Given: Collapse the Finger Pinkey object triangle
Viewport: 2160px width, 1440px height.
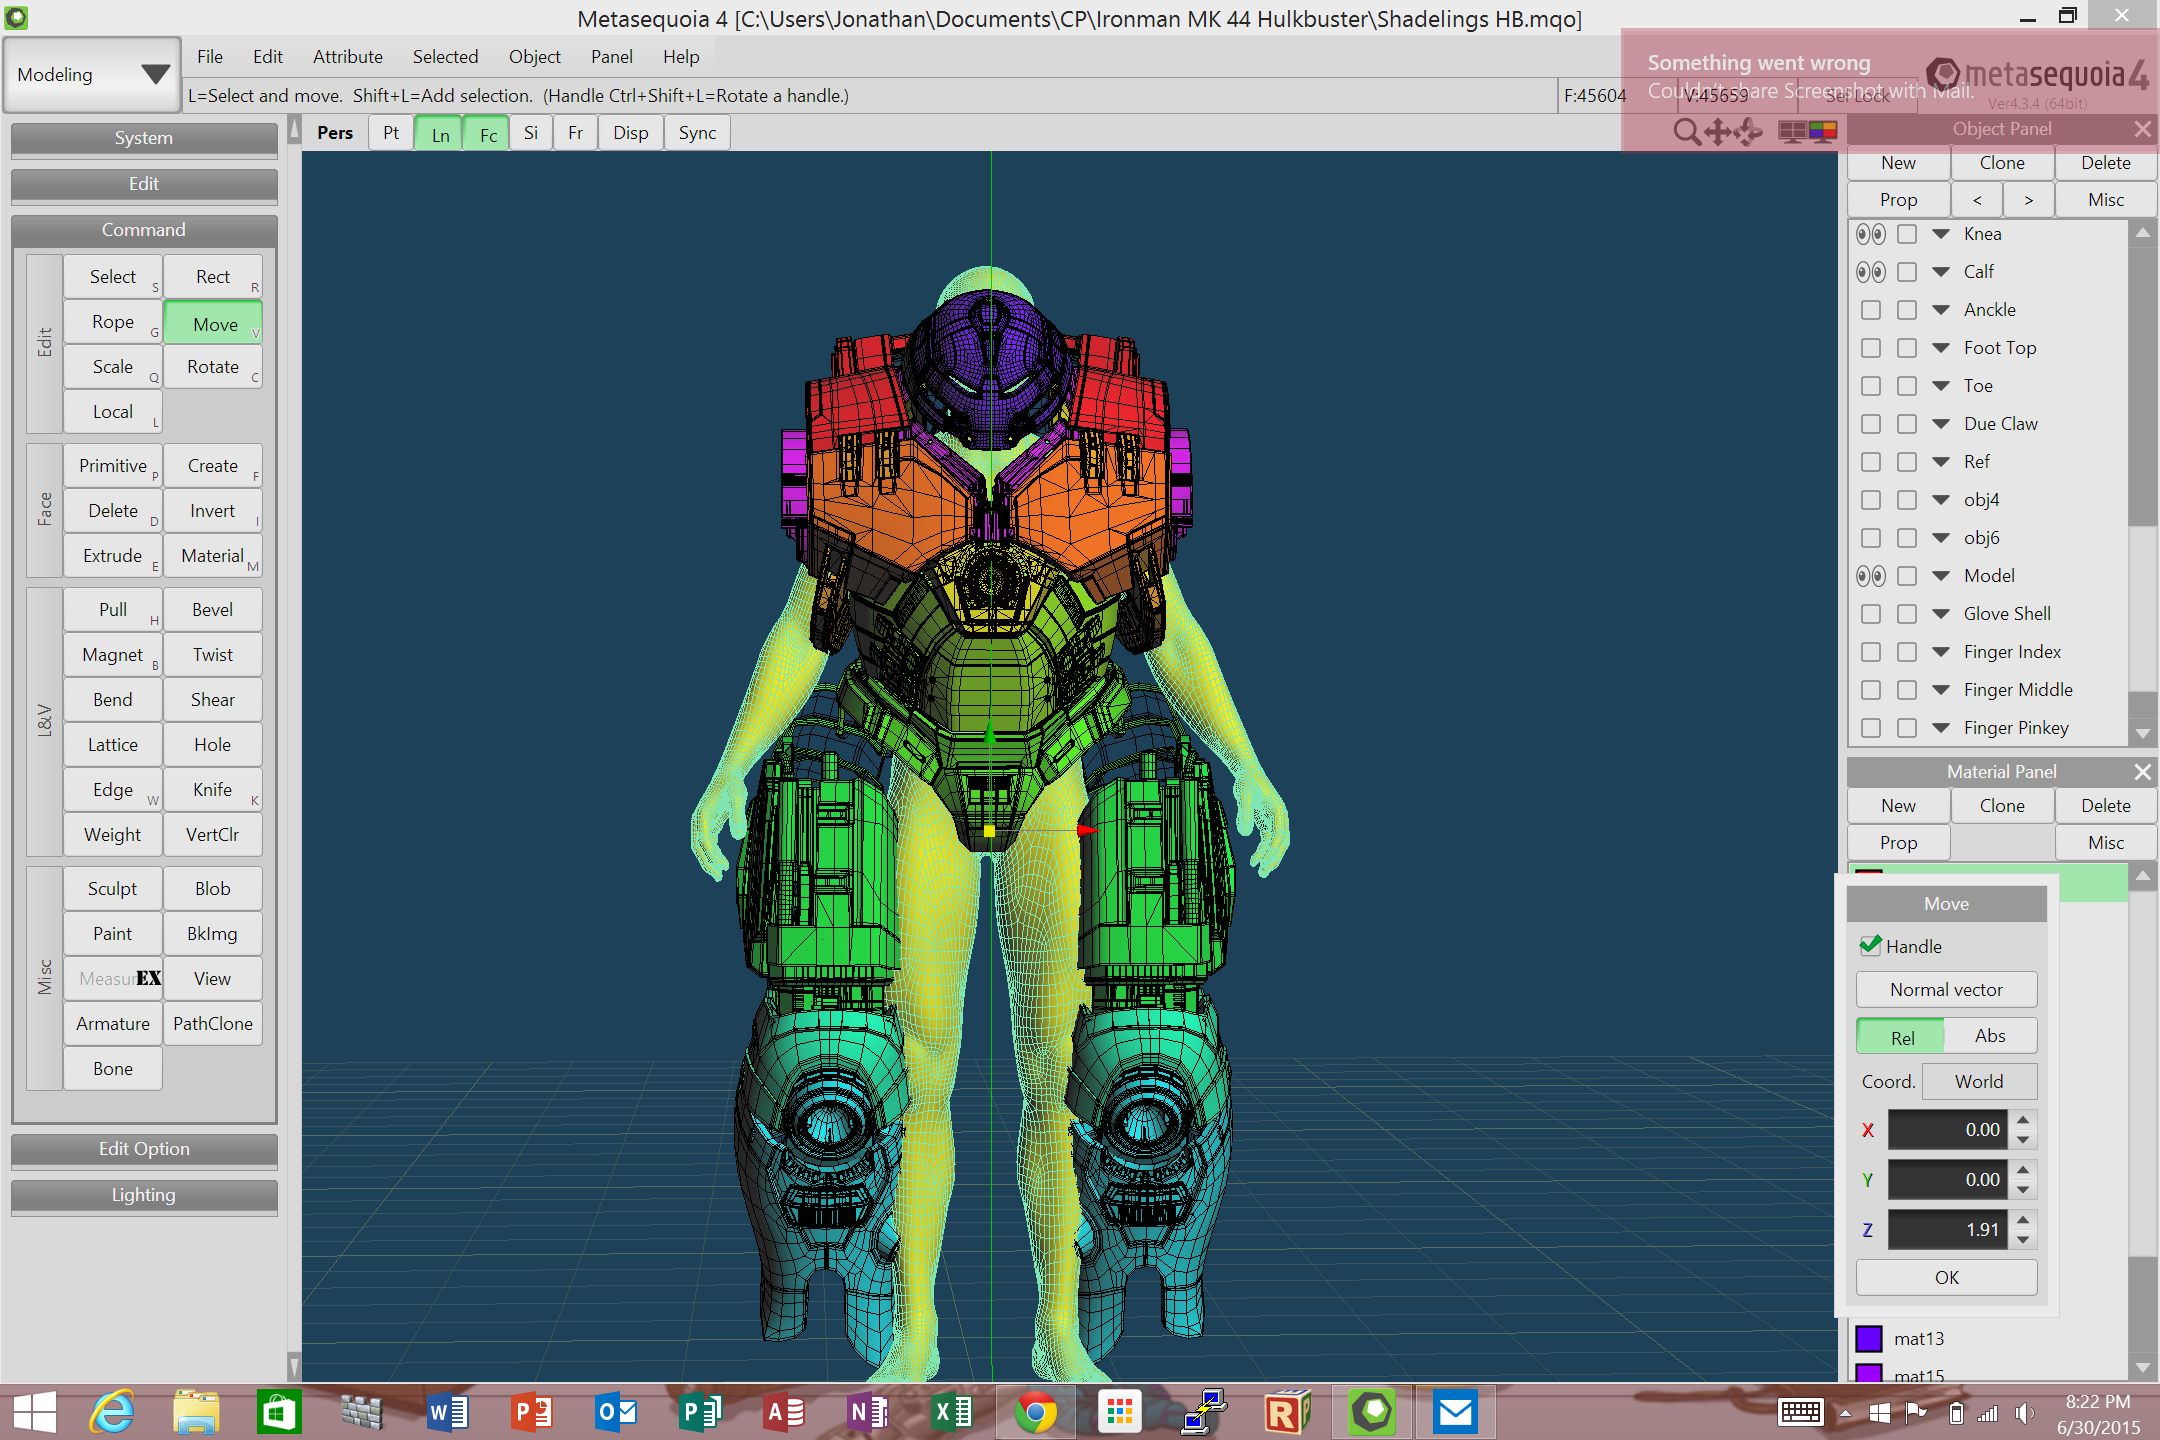Looking at the screenshot, I should click(x=1941, y=728).
